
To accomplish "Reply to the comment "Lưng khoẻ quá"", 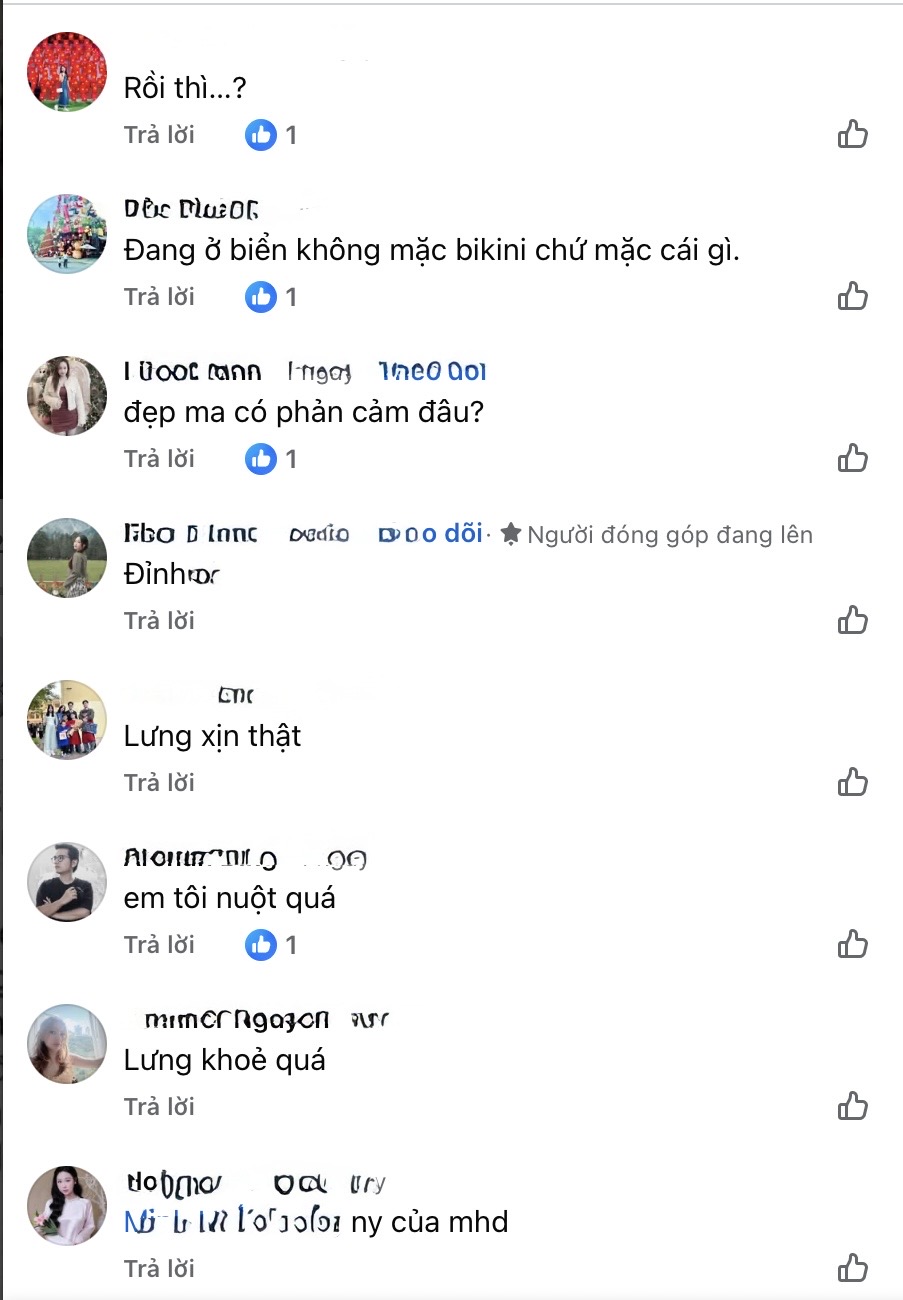I will click(159, 1106).
